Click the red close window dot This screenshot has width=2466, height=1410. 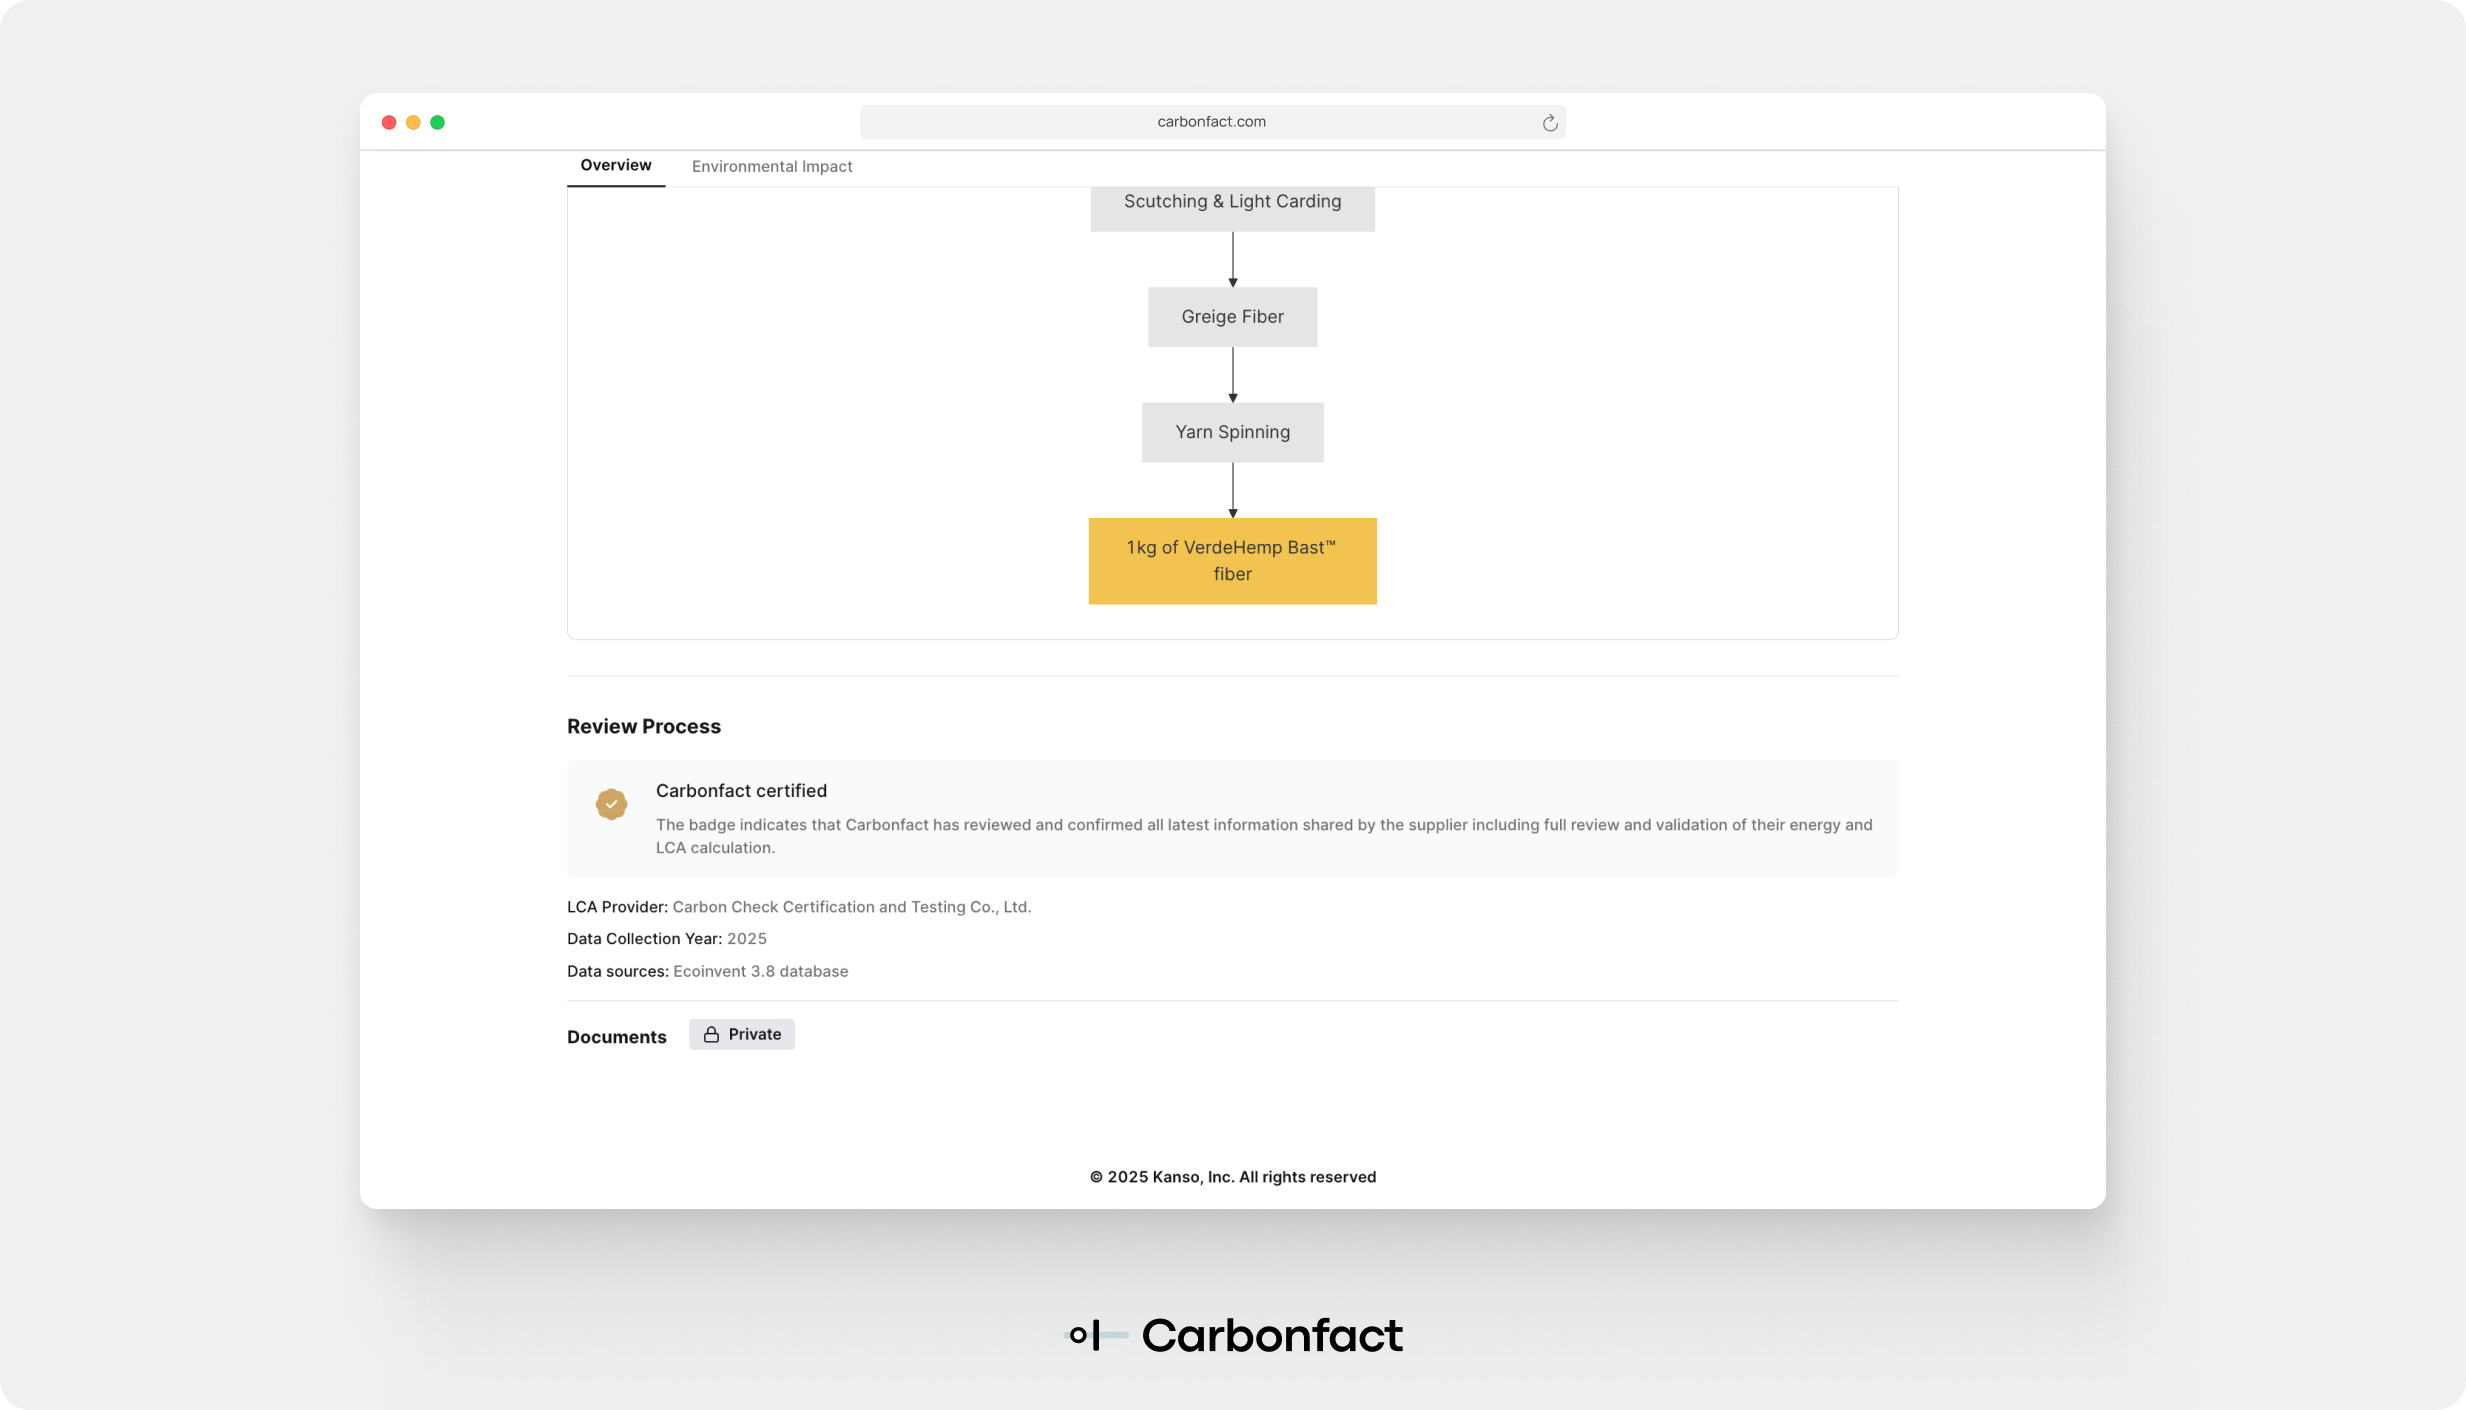(x=389, y=122)
